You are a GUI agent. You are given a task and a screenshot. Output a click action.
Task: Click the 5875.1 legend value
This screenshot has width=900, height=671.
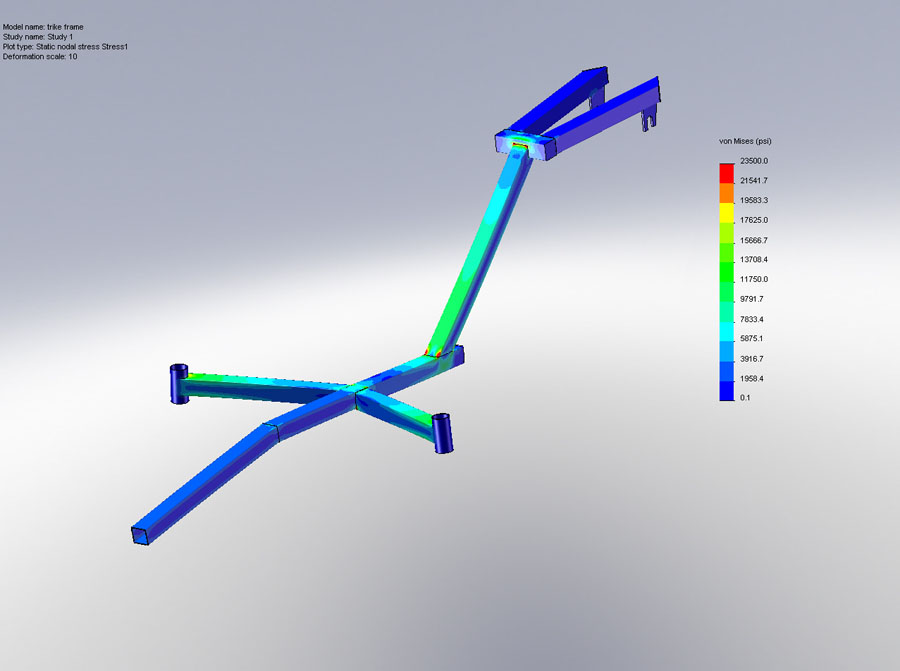(x=751, y=339)
